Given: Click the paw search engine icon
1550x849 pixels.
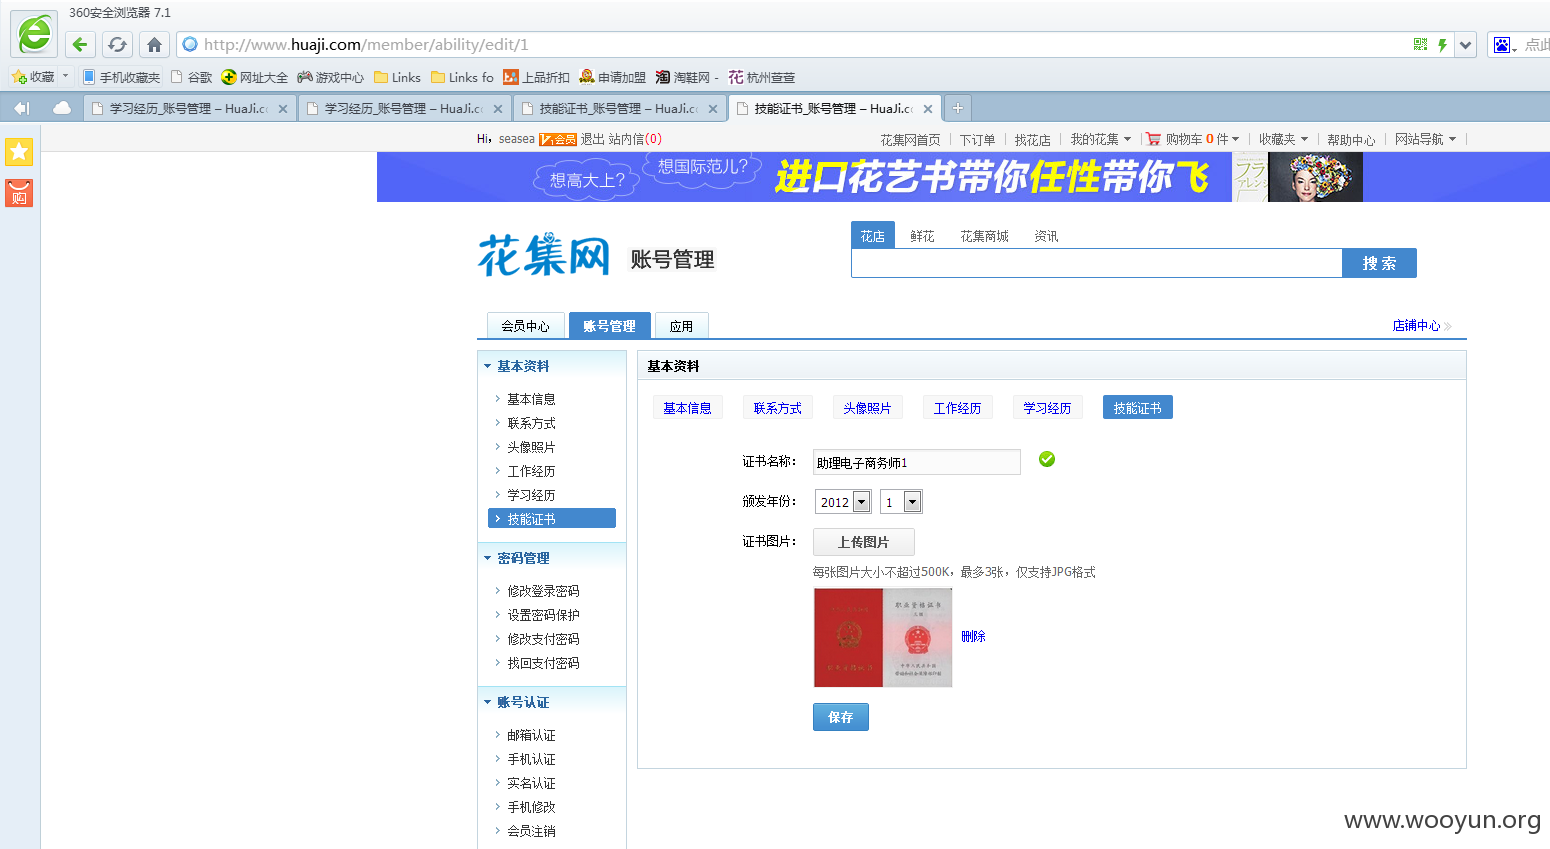Looking at the screenshot, I should [1504, 44].
